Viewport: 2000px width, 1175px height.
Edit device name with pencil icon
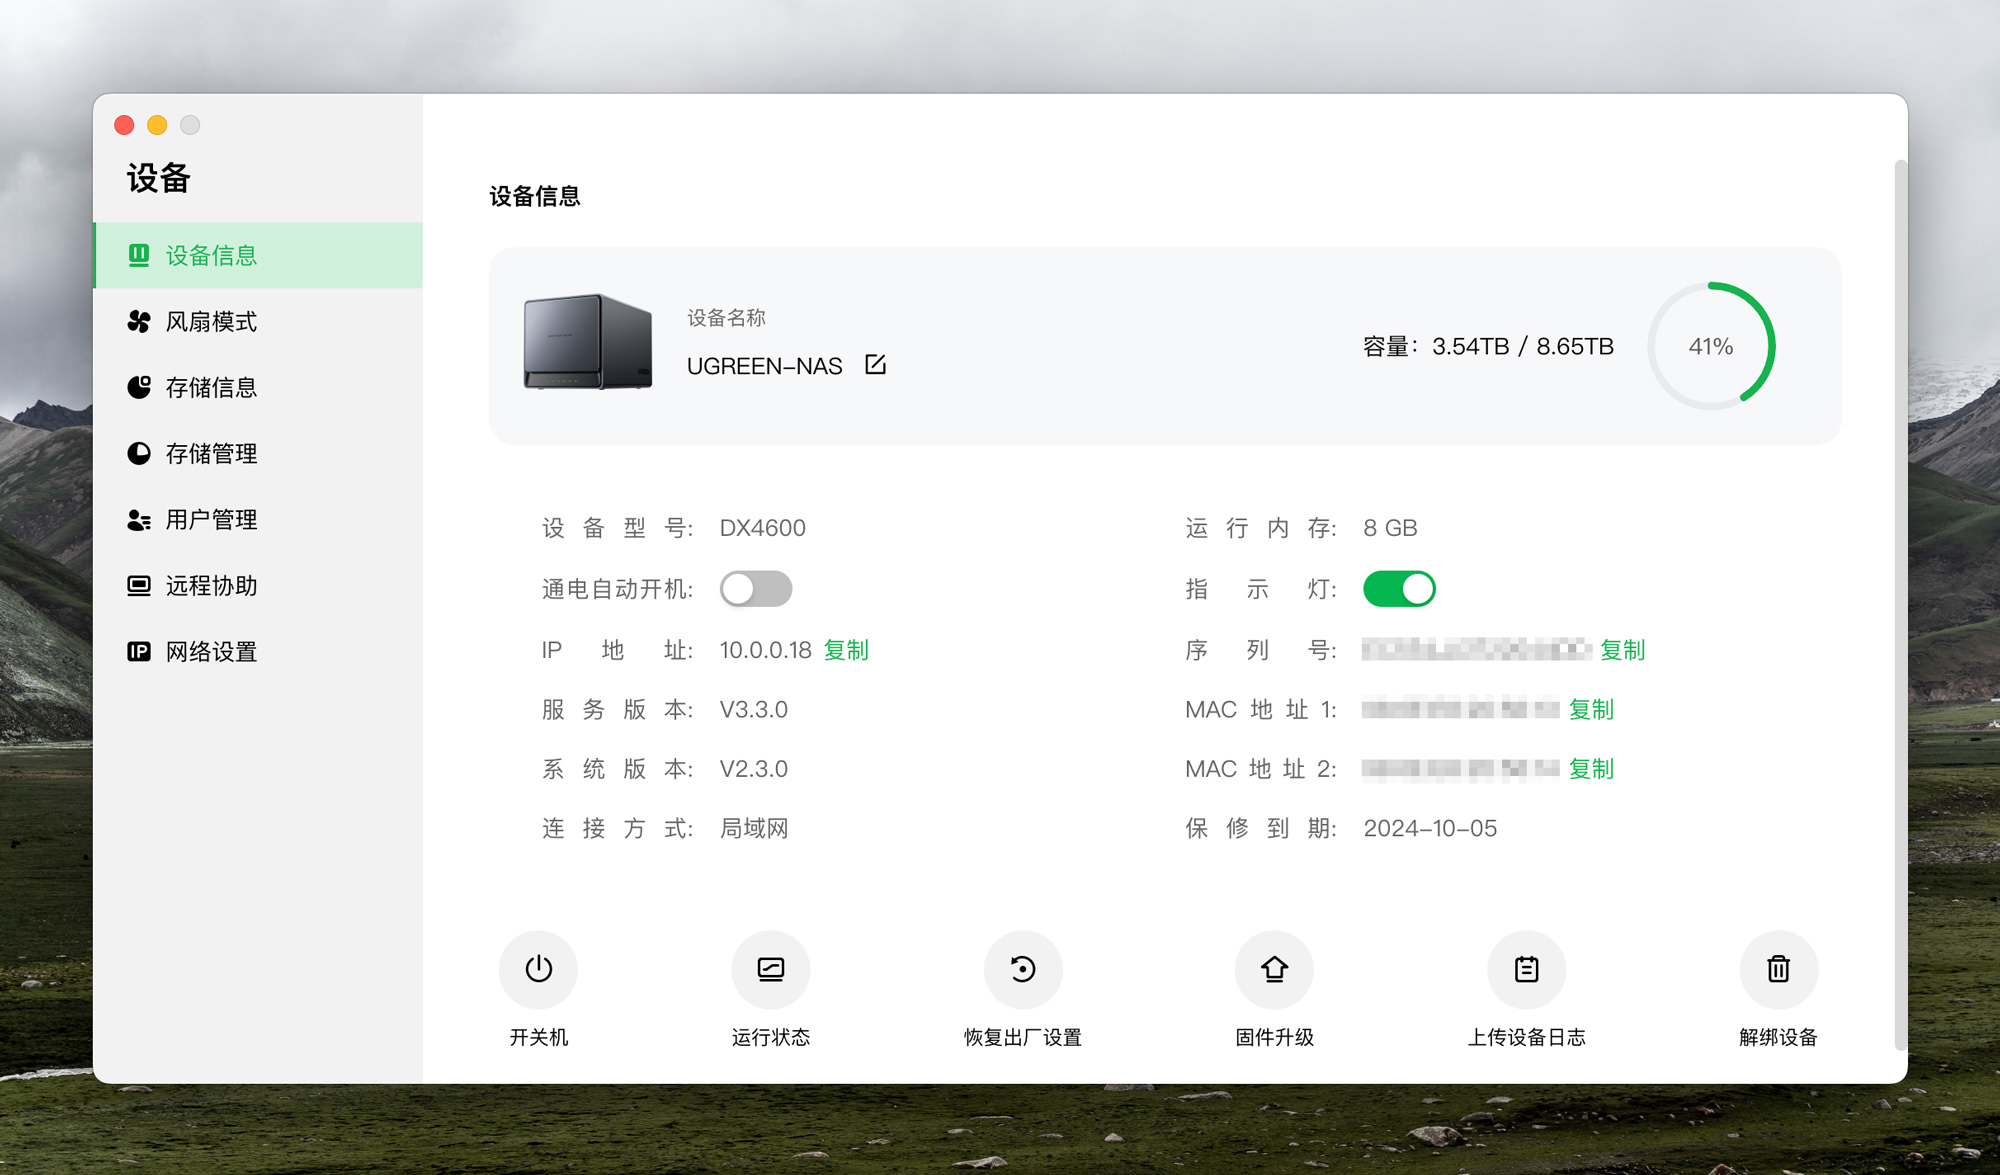(x=875, y=365)
